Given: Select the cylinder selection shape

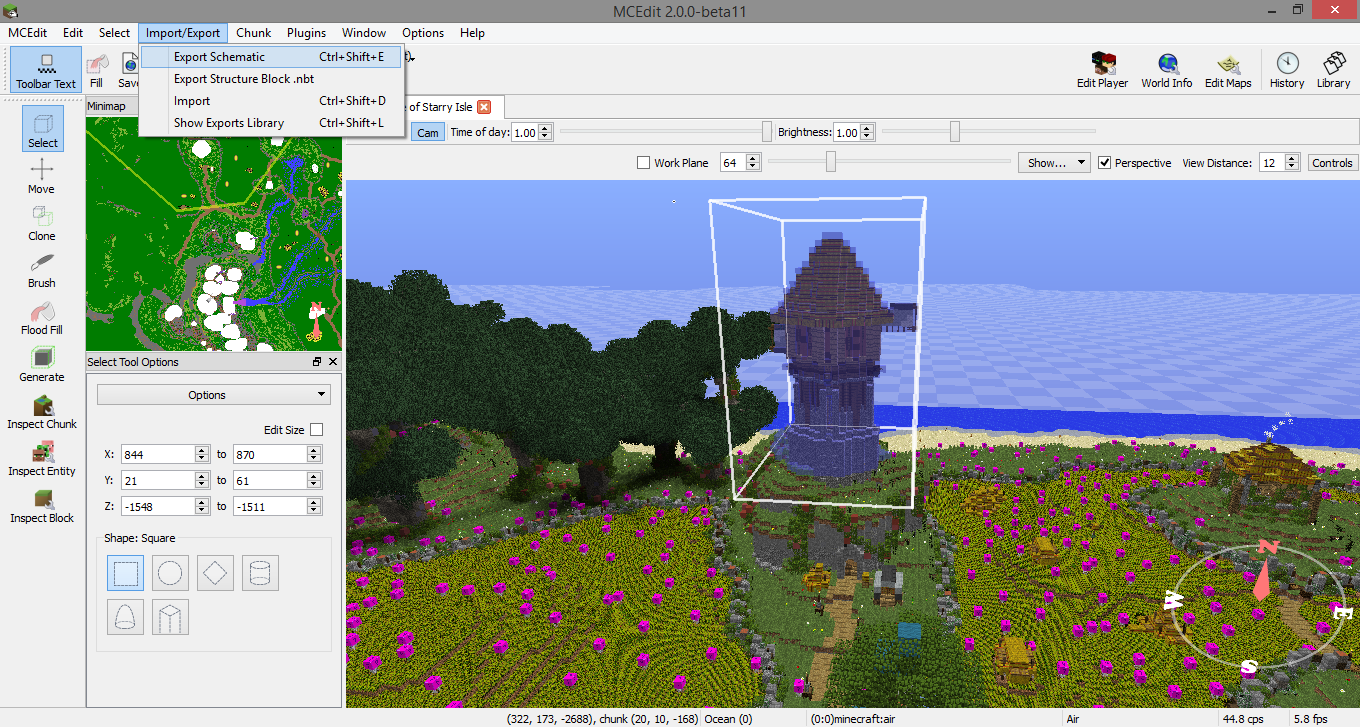Looking at the screenshot, I should click(260, 573).
